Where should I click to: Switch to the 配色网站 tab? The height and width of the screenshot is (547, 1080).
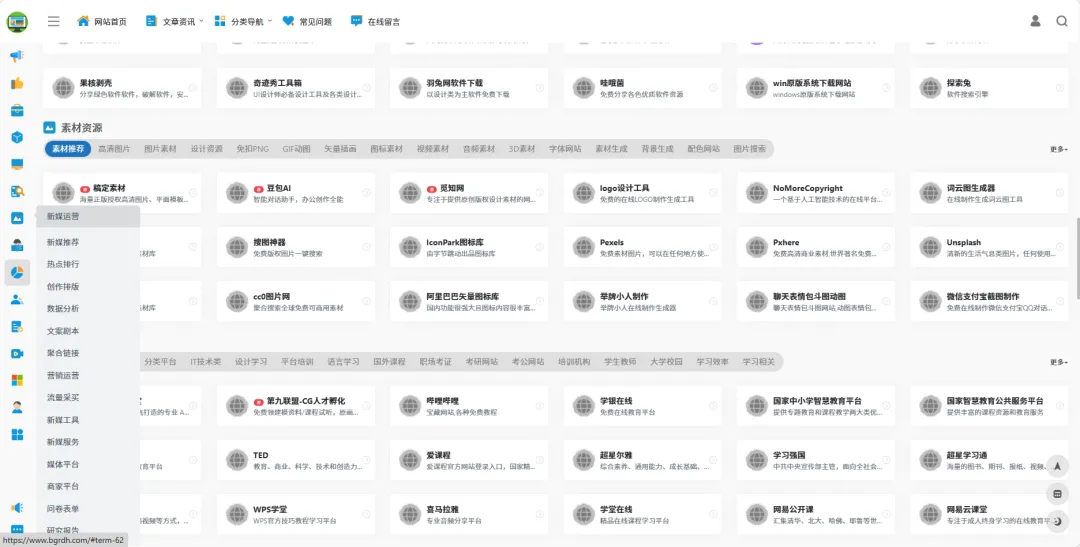coord(703,149)
